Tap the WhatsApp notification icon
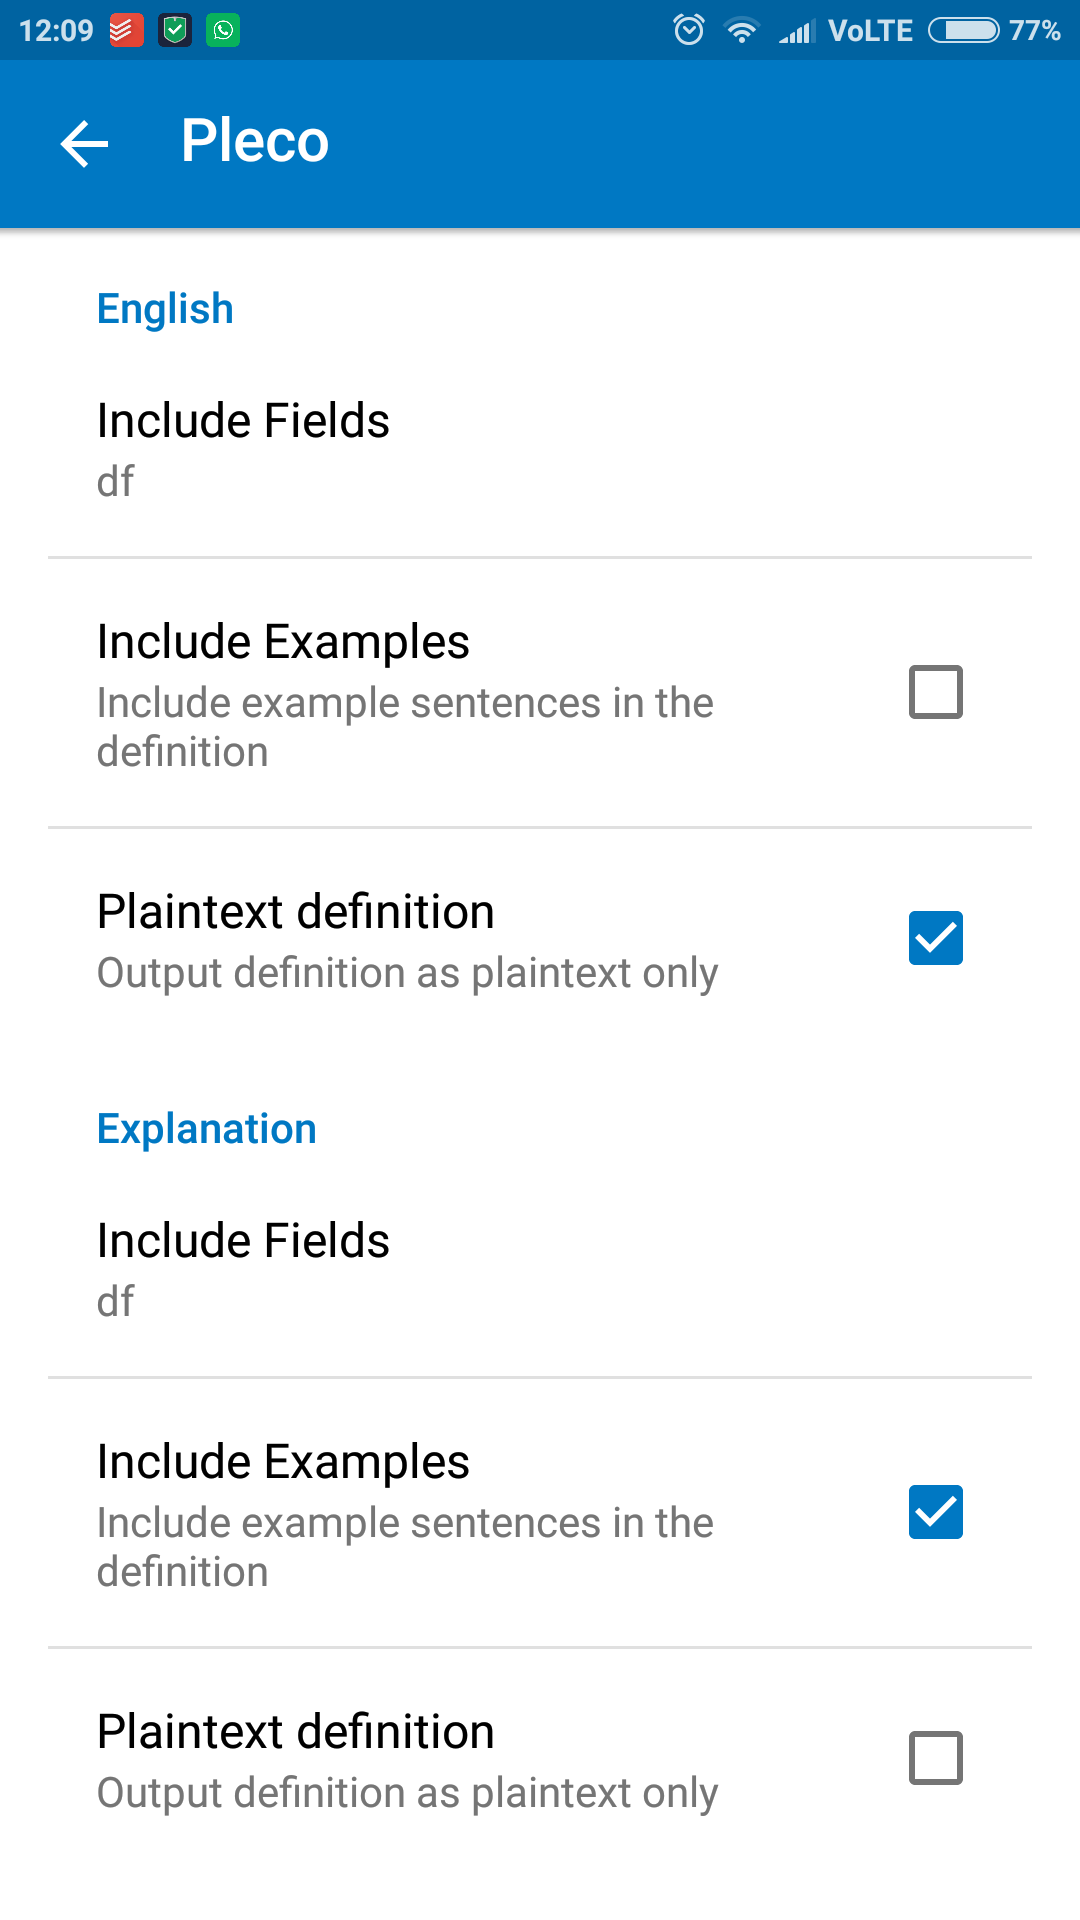This screenshot has height=1920, width=1080. click(223, 31)
